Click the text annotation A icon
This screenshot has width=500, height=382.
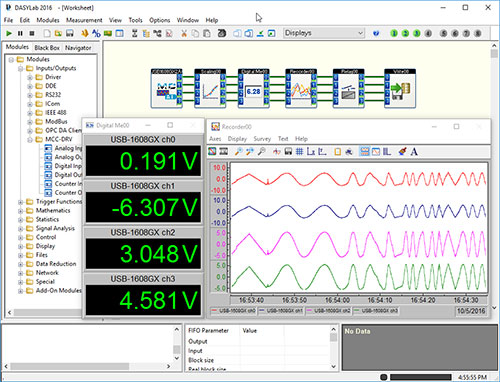414,152
